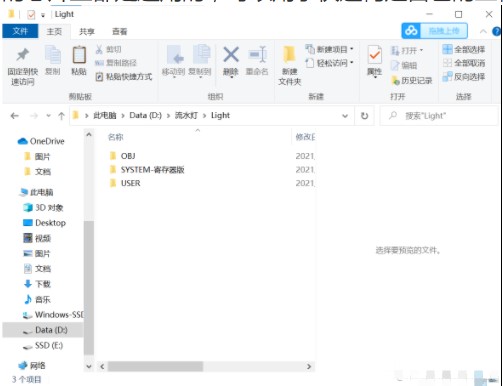Sort by the Name column header
503x386 pixels.
(x=116, y=137)
